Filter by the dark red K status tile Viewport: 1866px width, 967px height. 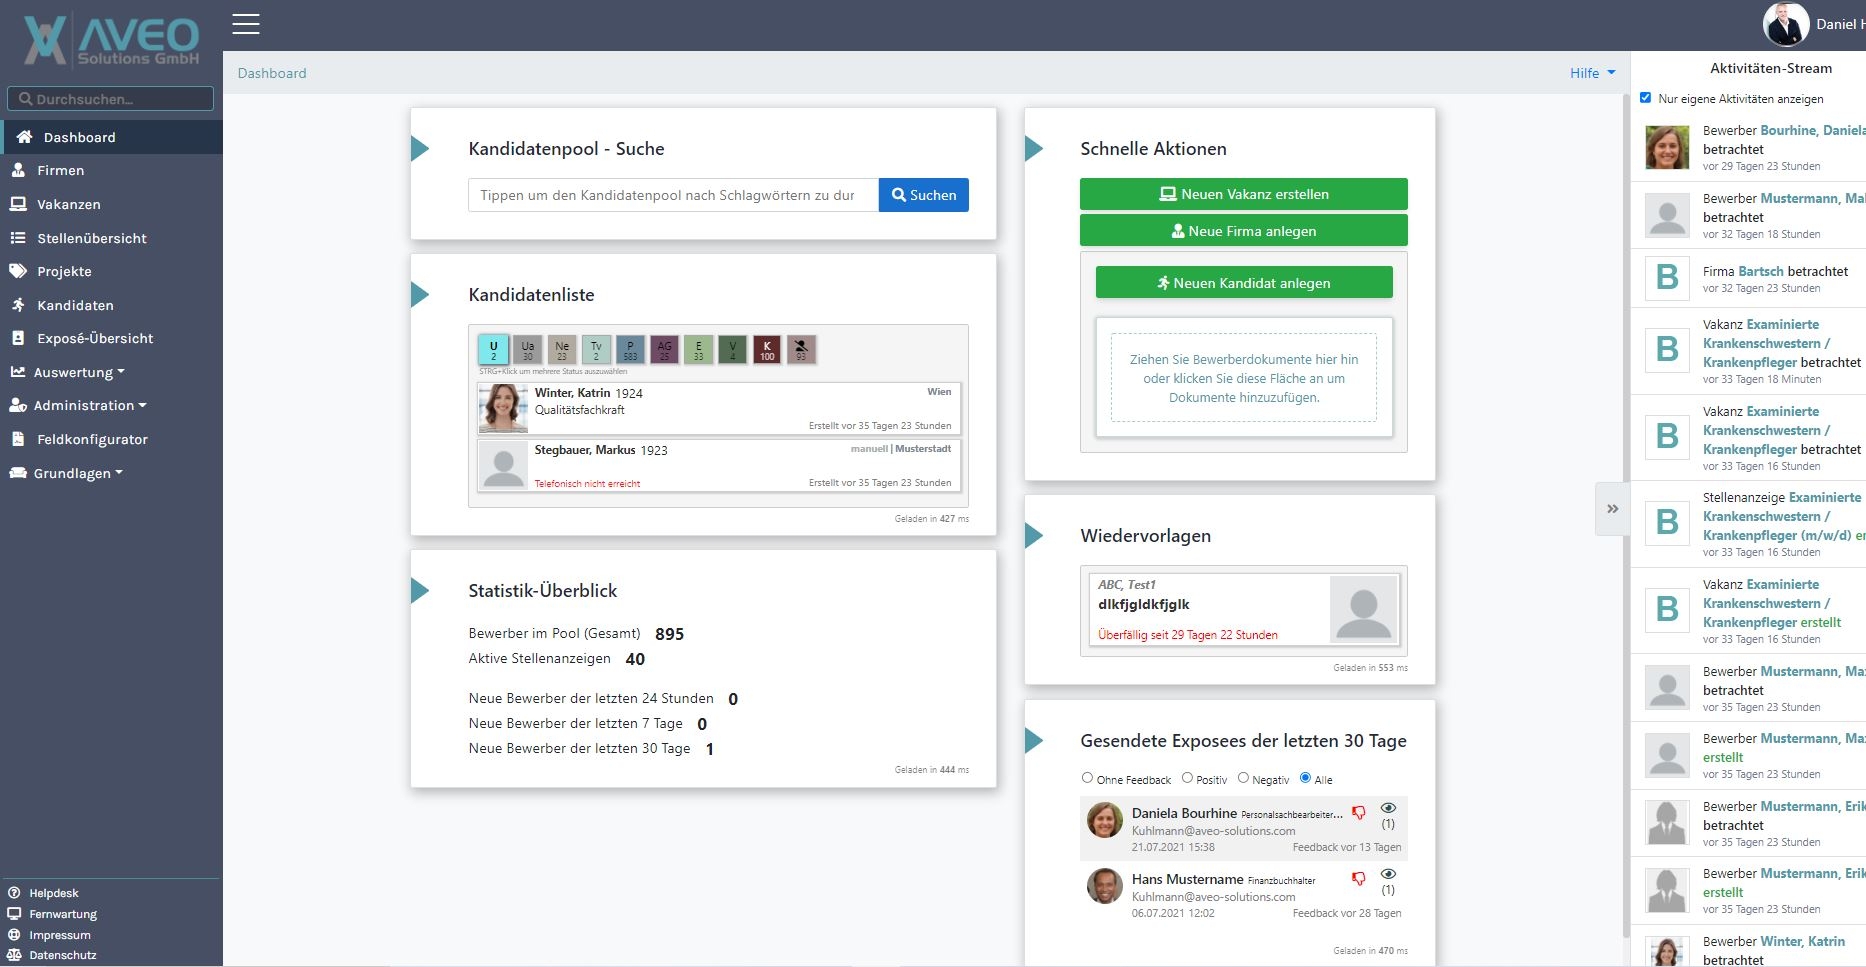(x=767, y=350)
